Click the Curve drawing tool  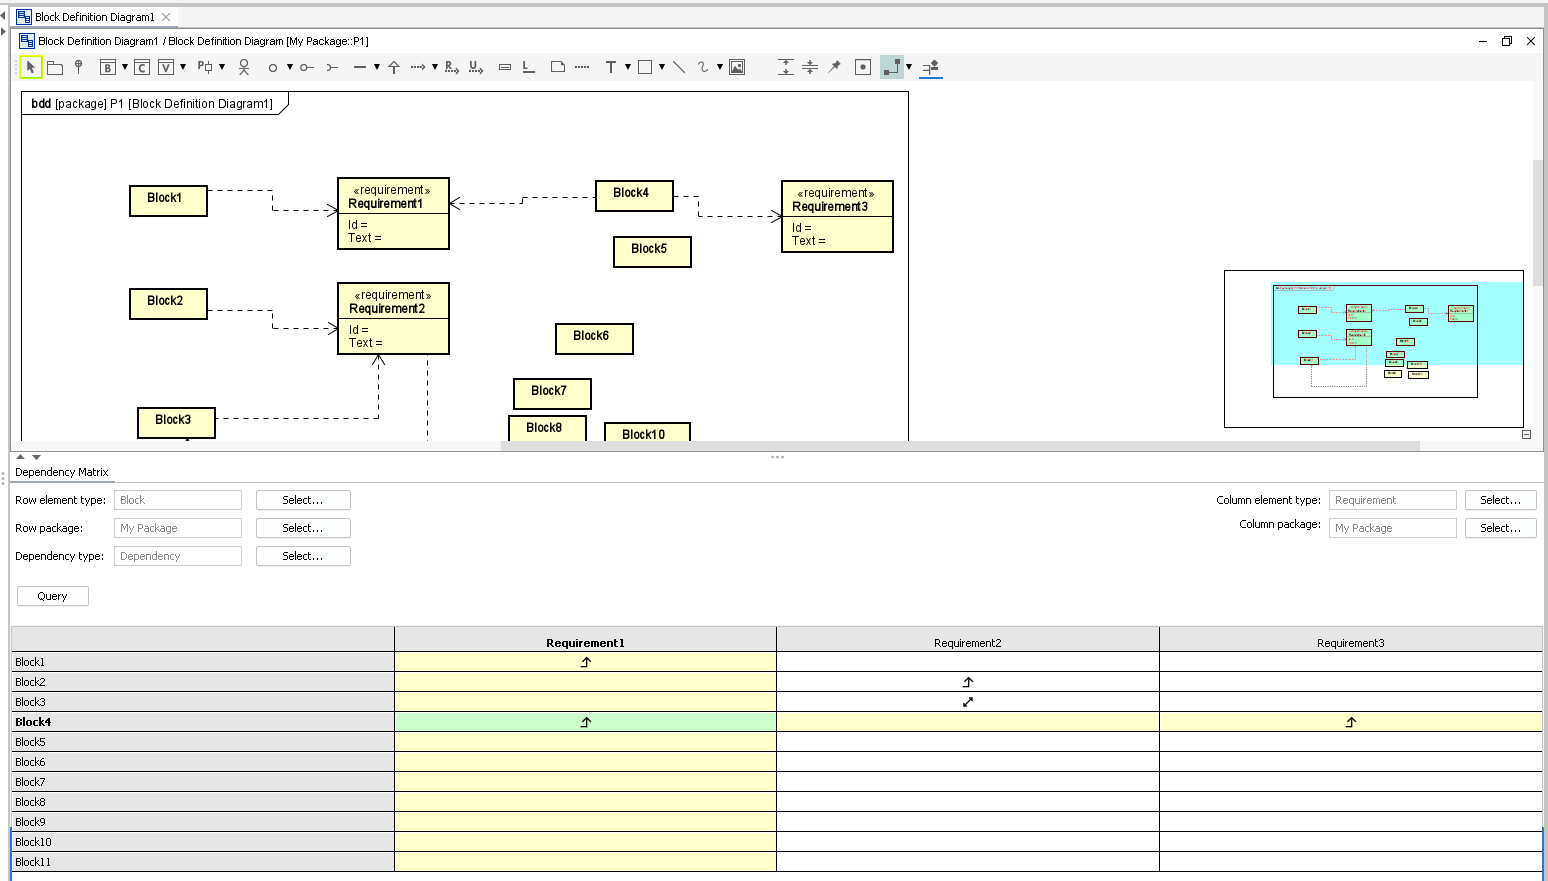click(702, 67)
